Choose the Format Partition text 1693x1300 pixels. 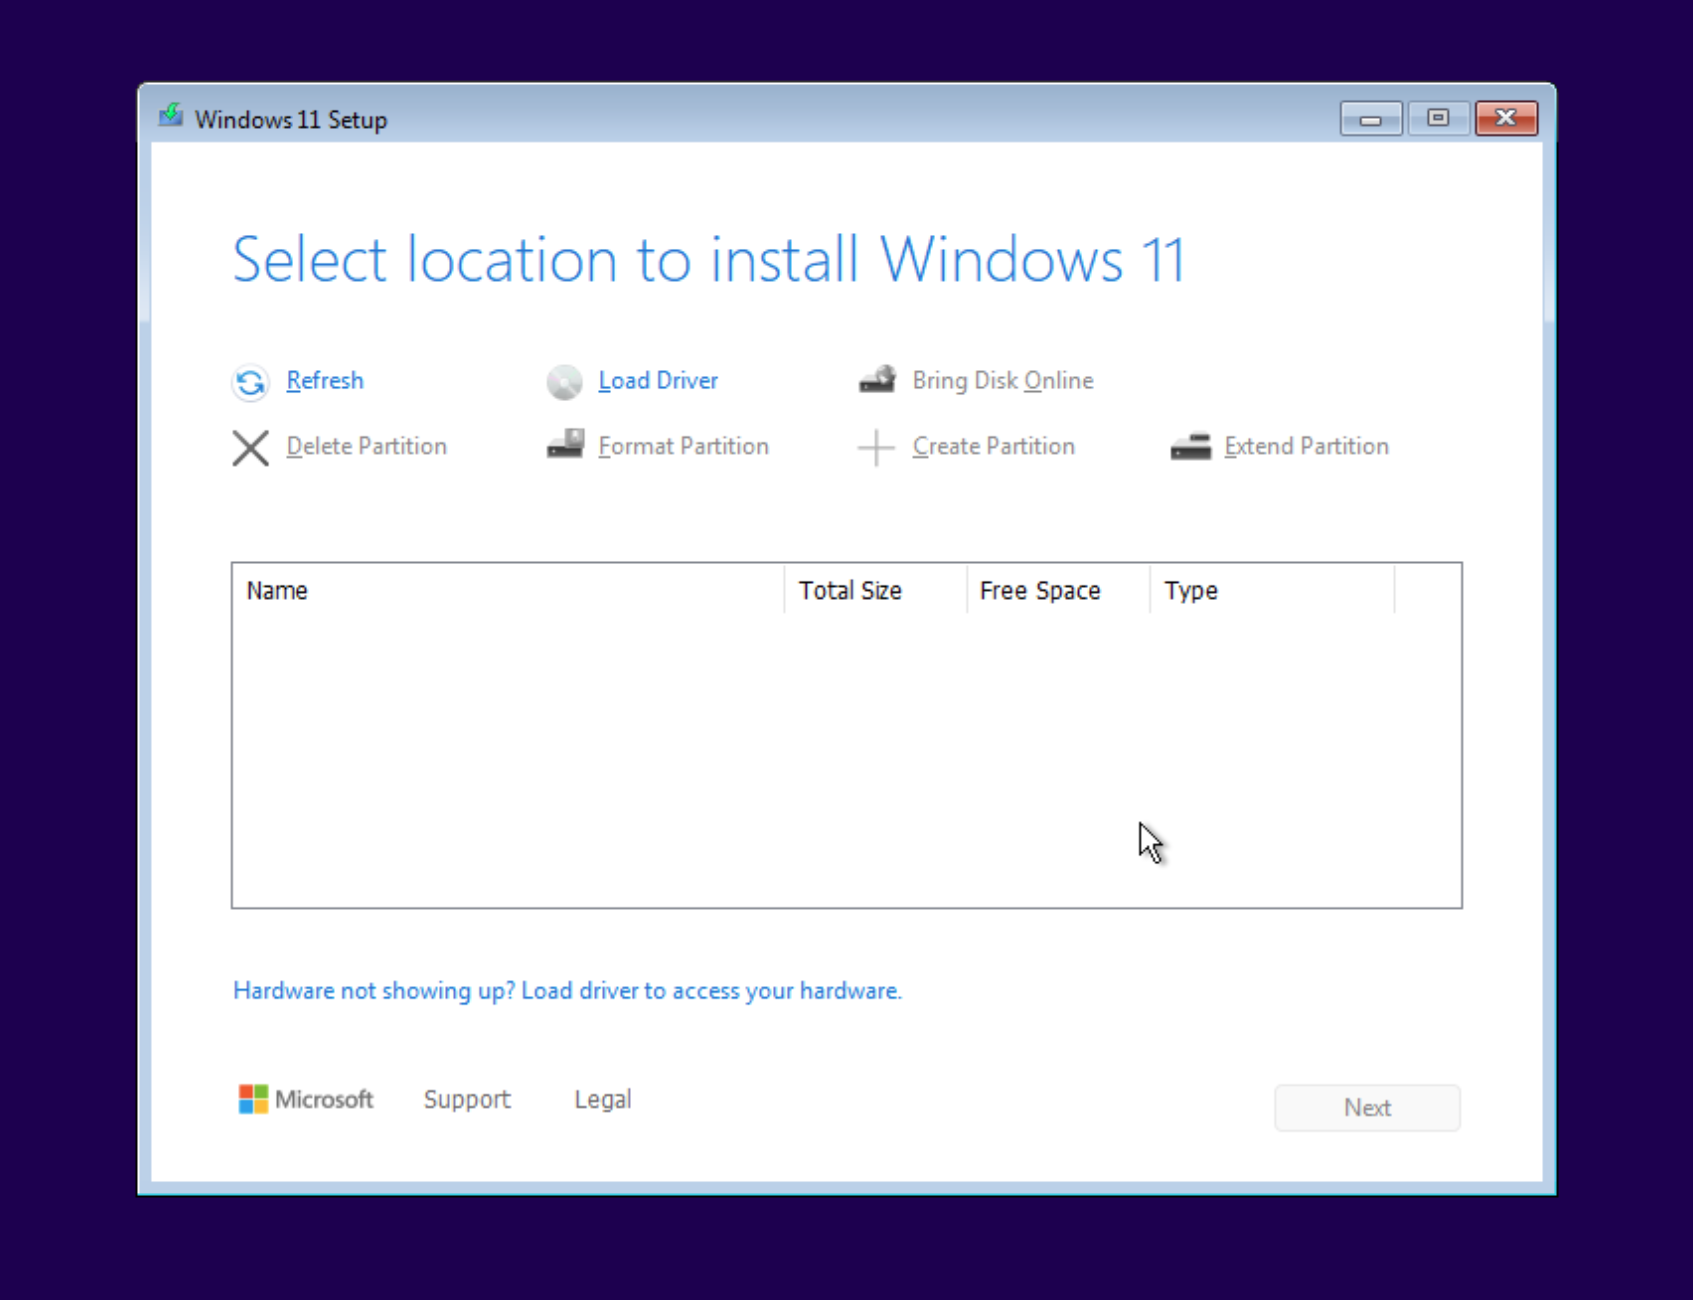click(x=683, y=446)
